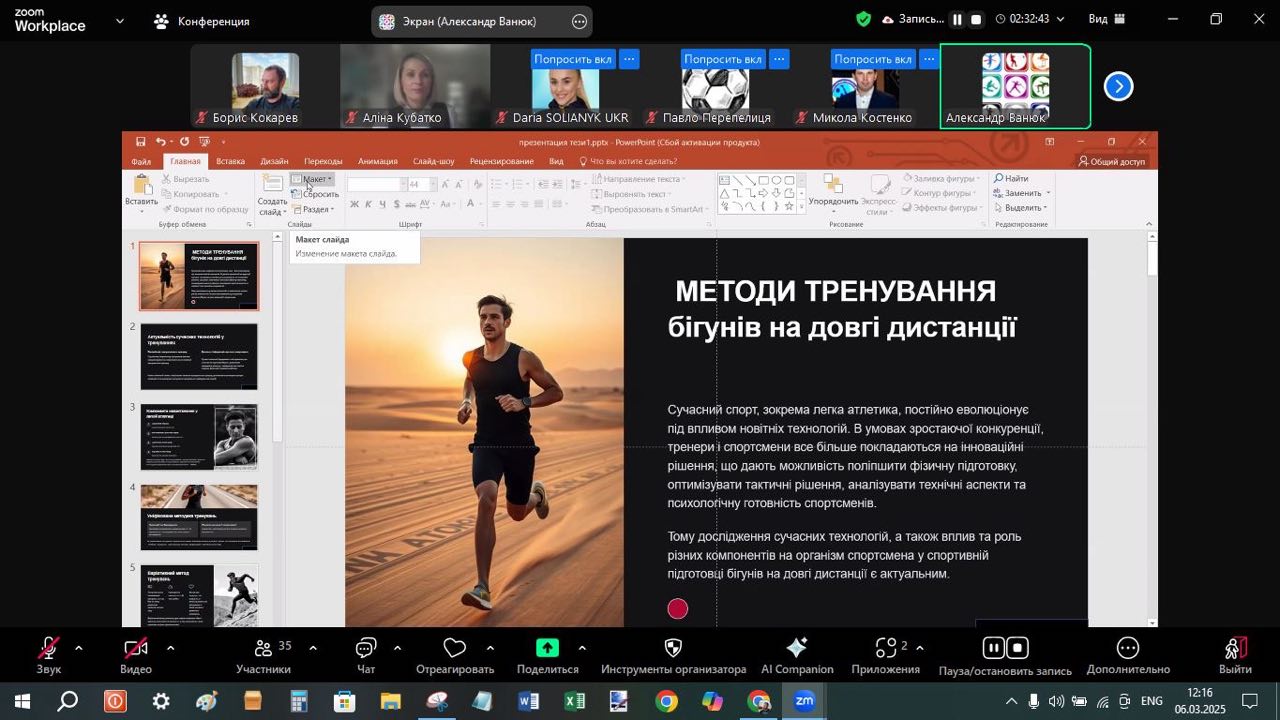Viewport: 1280px width, 720px height.
Task: Switch to the Вставка ribbon tab
Action: tap(230, 161)
